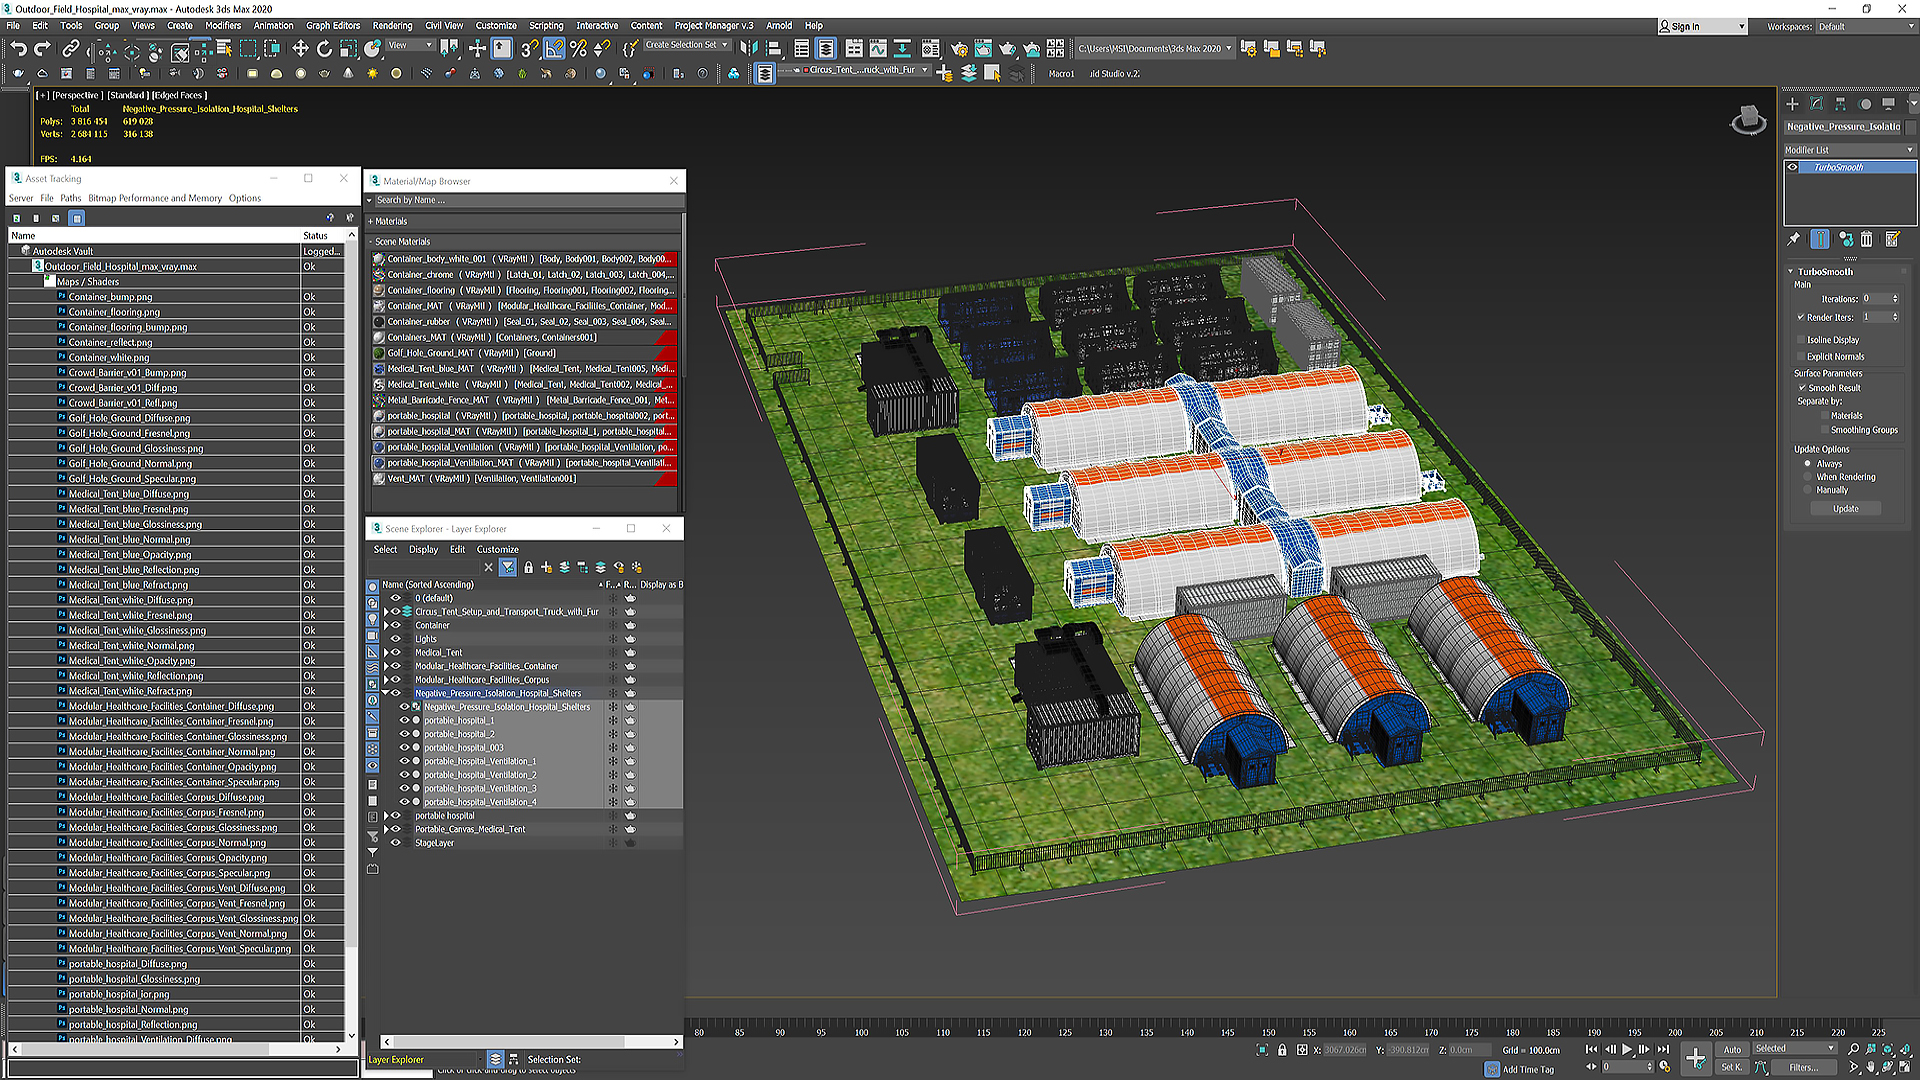Enable the Isoline Display checkbox
The height and width of the screenshot is (1080, 1920).
1801,340
